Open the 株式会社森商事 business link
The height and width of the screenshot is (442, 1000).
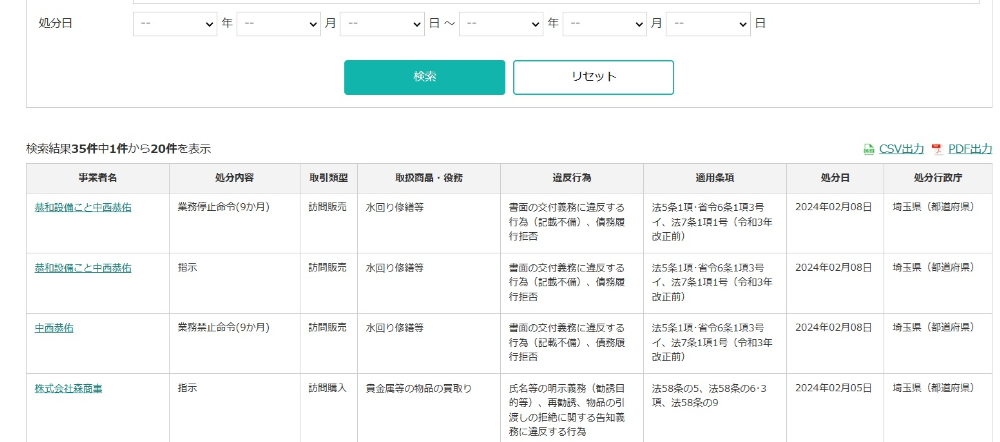pos(68,388)
